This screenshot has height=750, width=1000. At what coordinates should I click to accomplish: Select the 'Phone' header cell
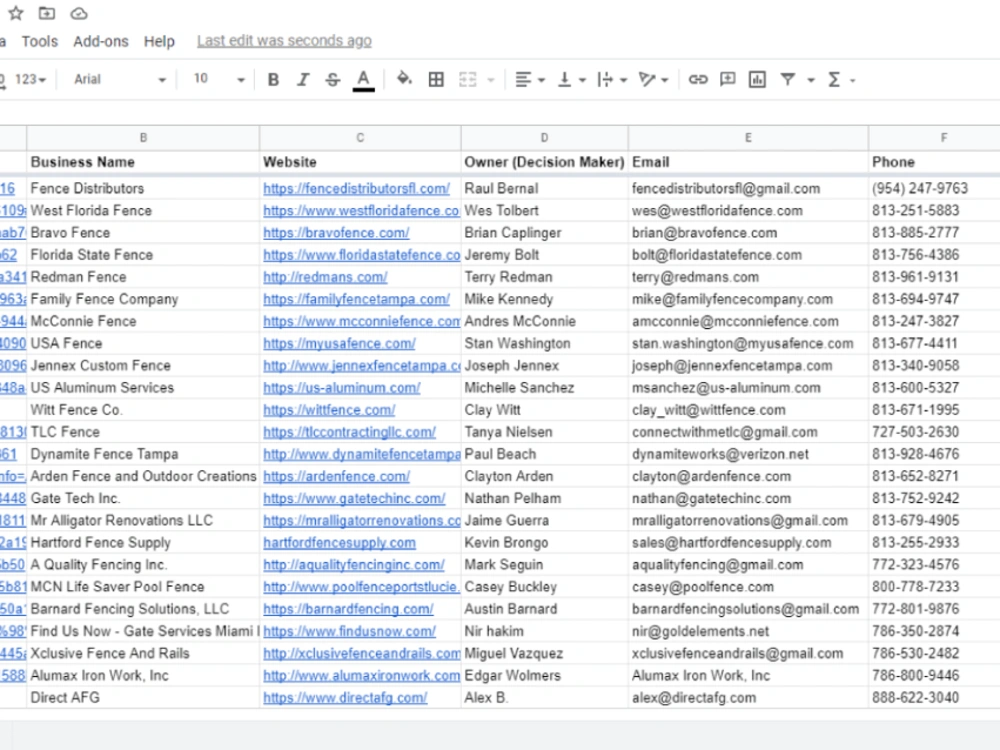point(934,162)
